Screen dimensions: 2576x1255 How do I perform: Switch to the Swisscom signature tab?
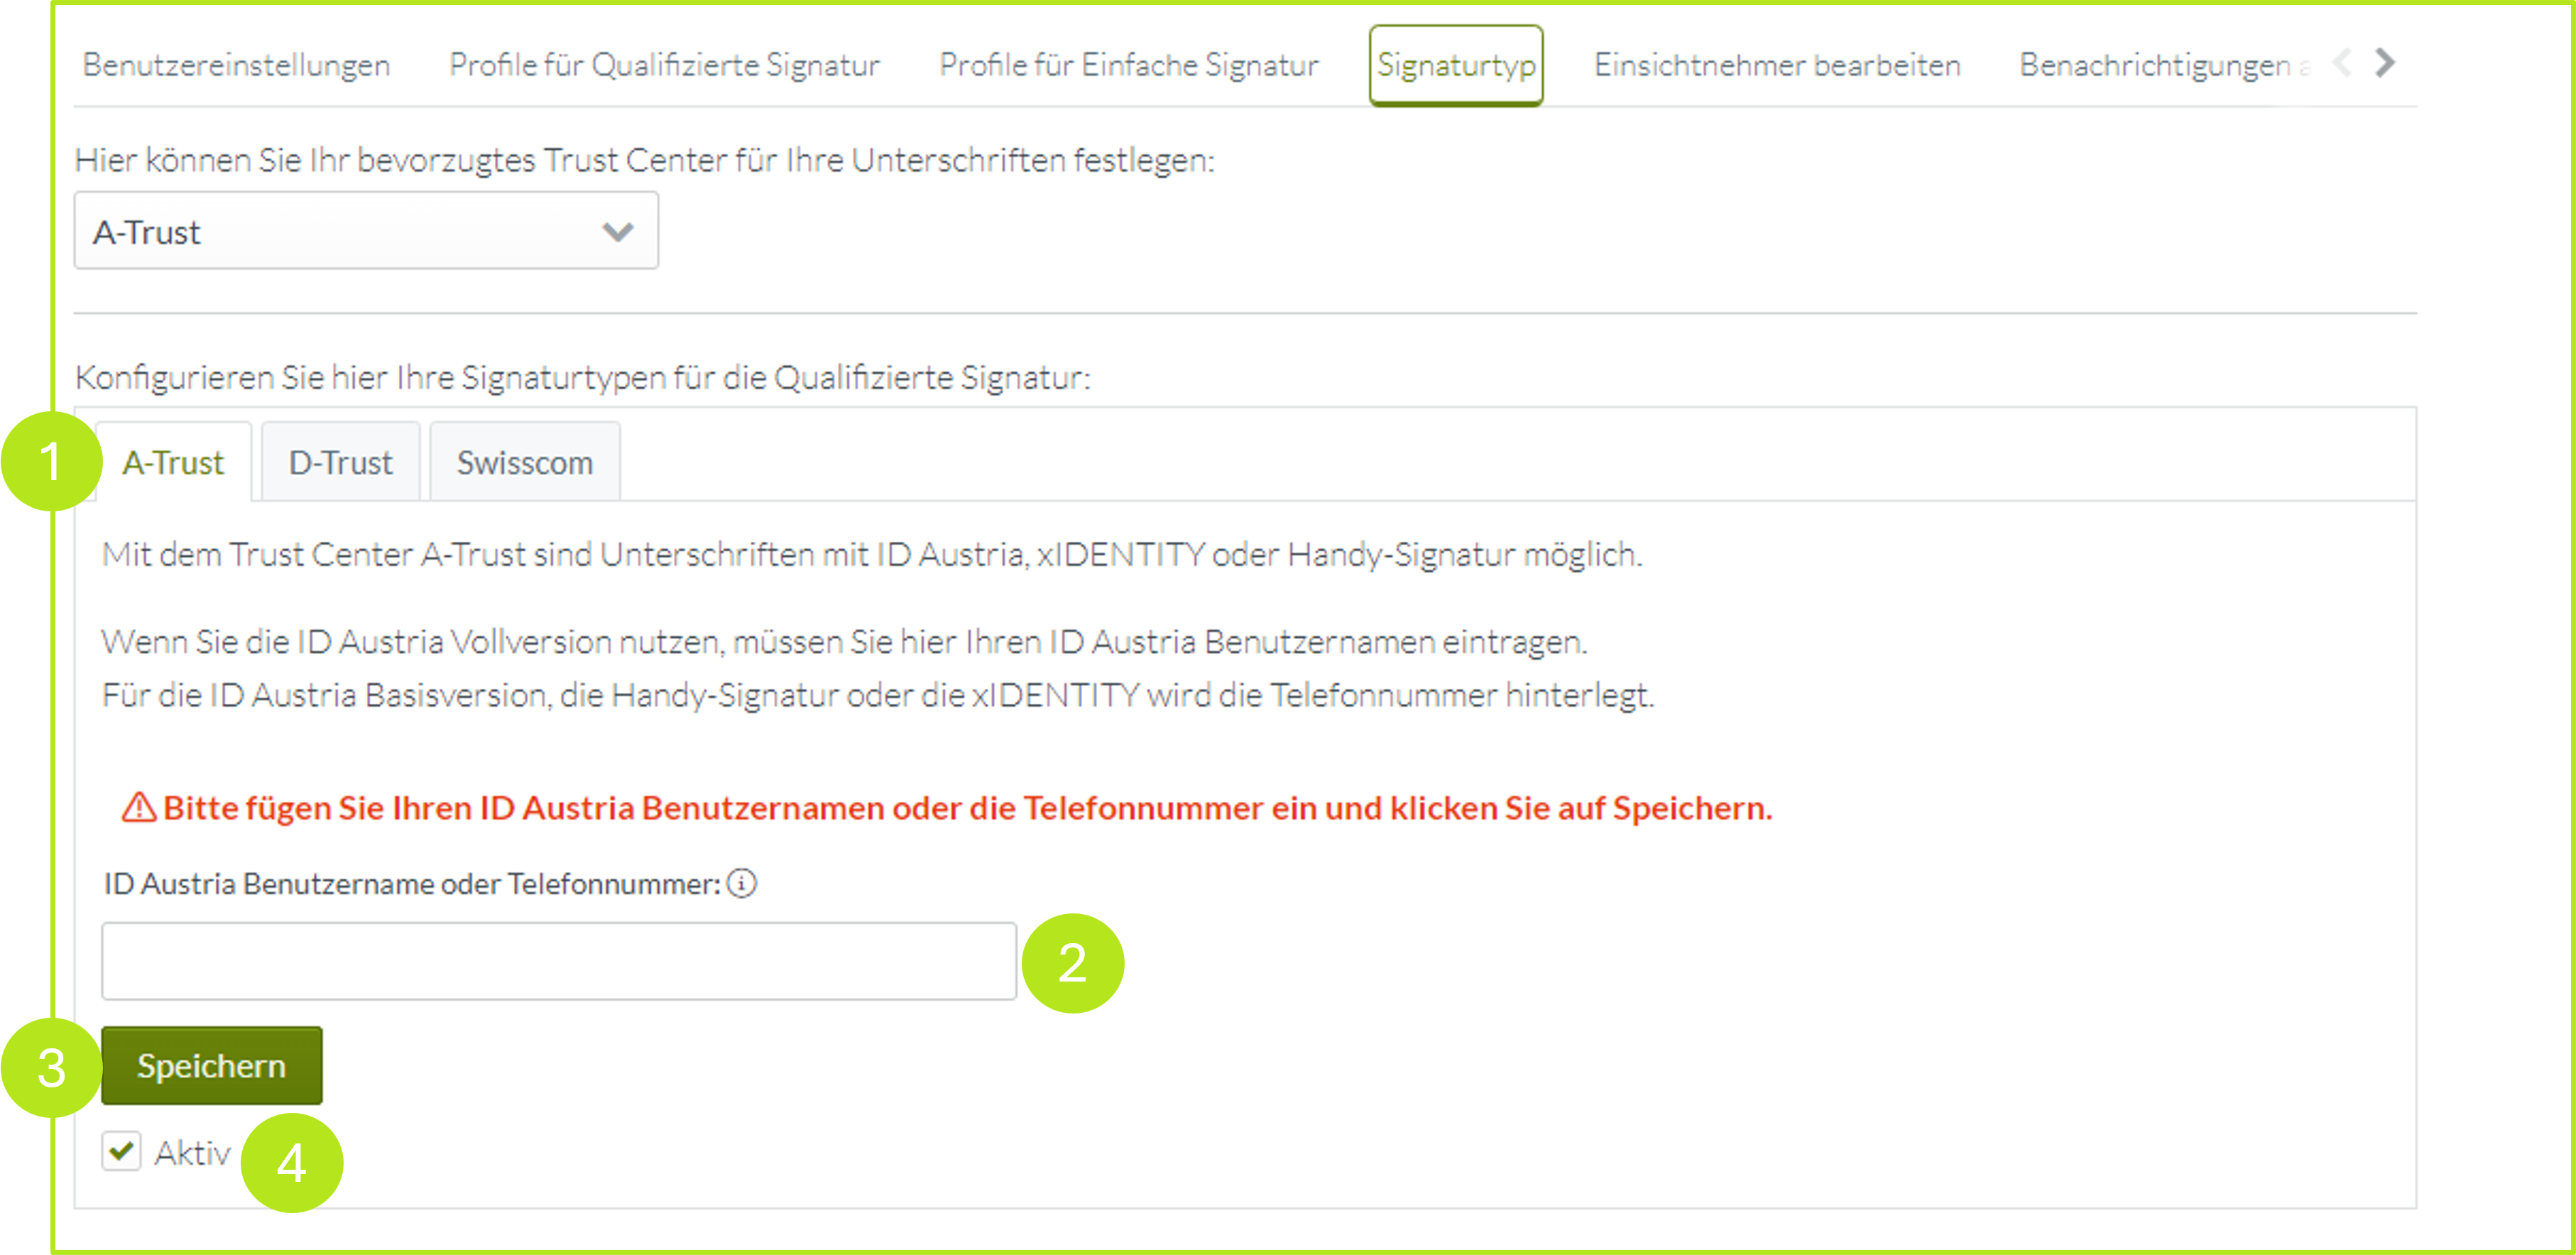525,463
